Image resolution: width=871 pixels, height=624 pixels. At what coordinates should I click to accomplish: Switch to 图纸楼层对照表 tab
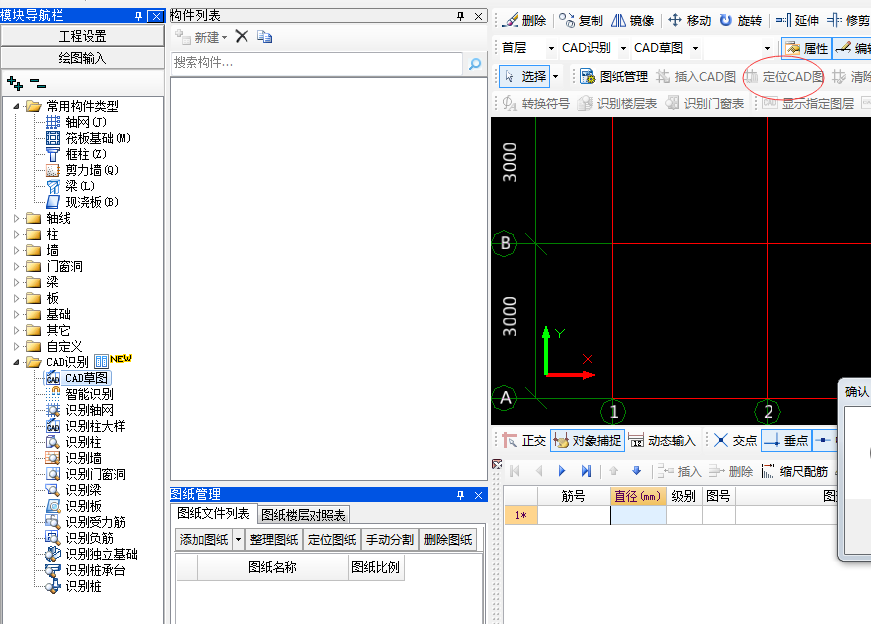303,515
